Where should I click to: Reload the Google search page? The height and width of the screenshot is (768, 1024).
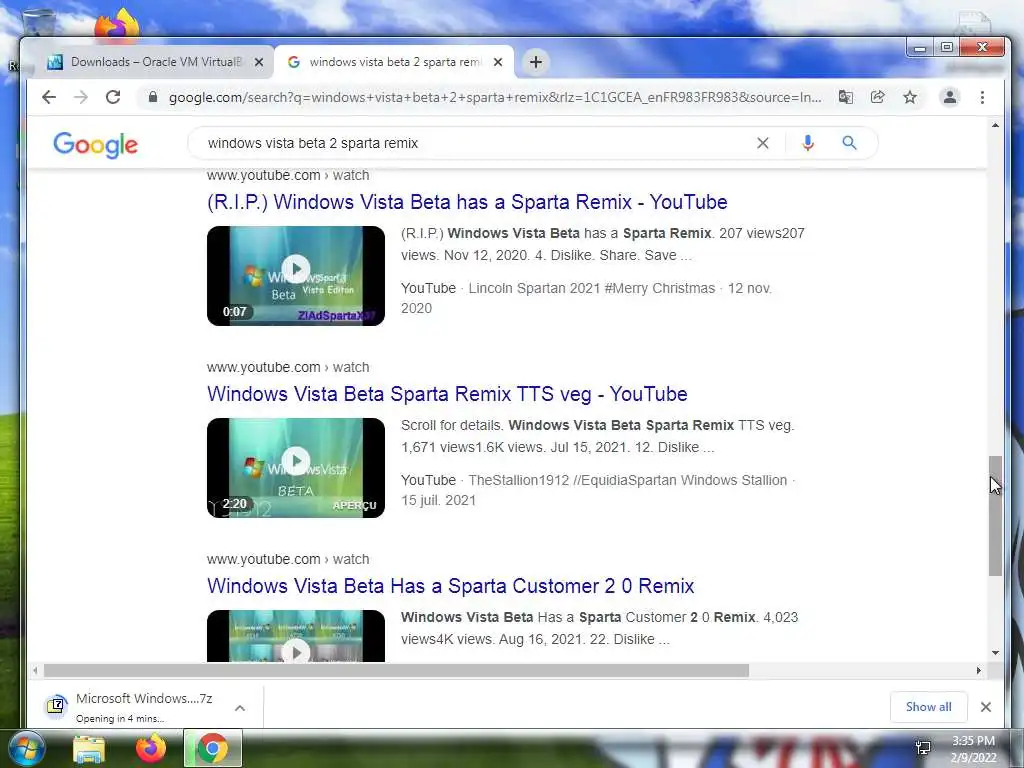tap(113, 97)
